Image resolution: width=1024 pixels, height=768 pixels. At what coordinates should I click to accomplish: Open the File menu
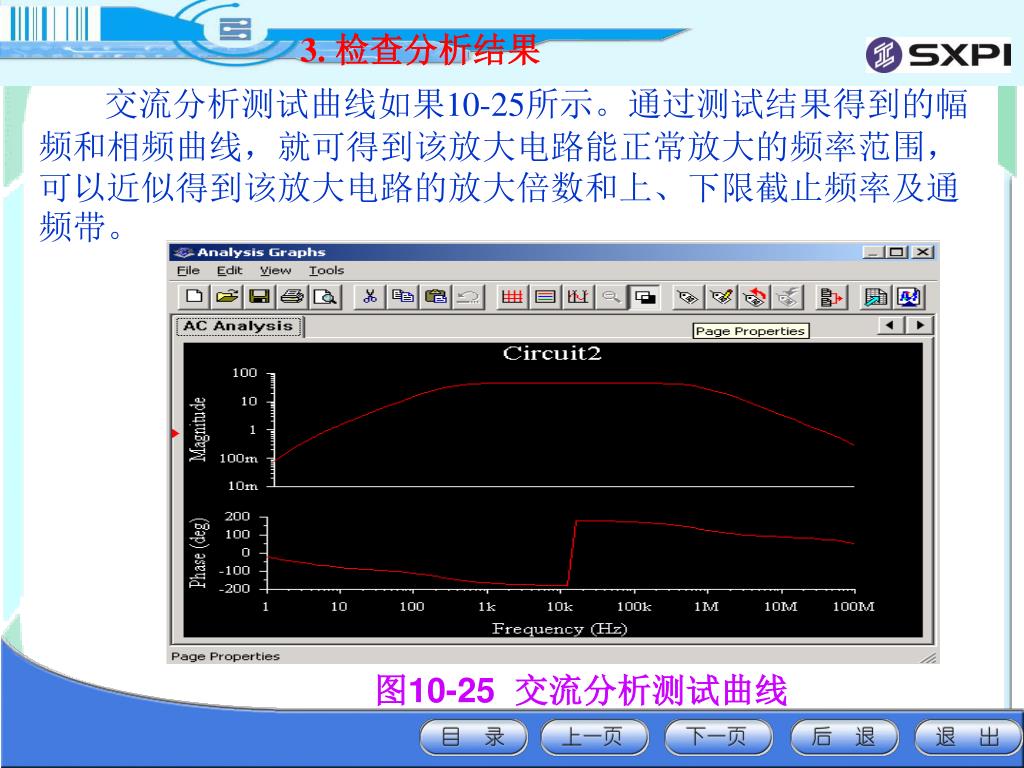point(188,270)
